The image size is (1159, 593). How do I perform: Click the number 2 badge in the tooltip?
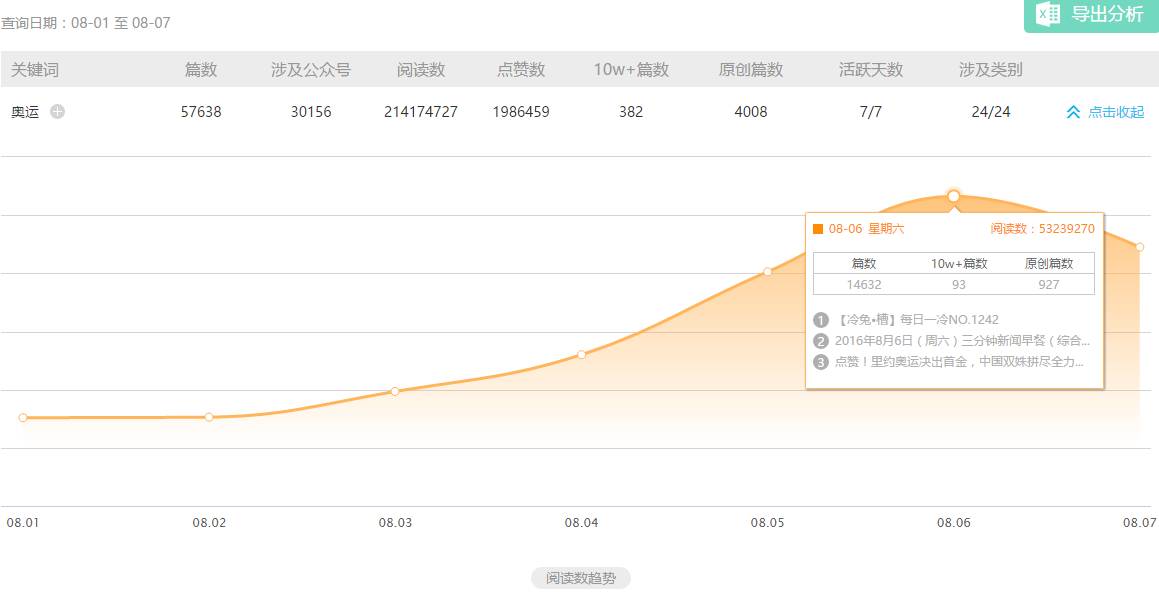coord(821,341)
